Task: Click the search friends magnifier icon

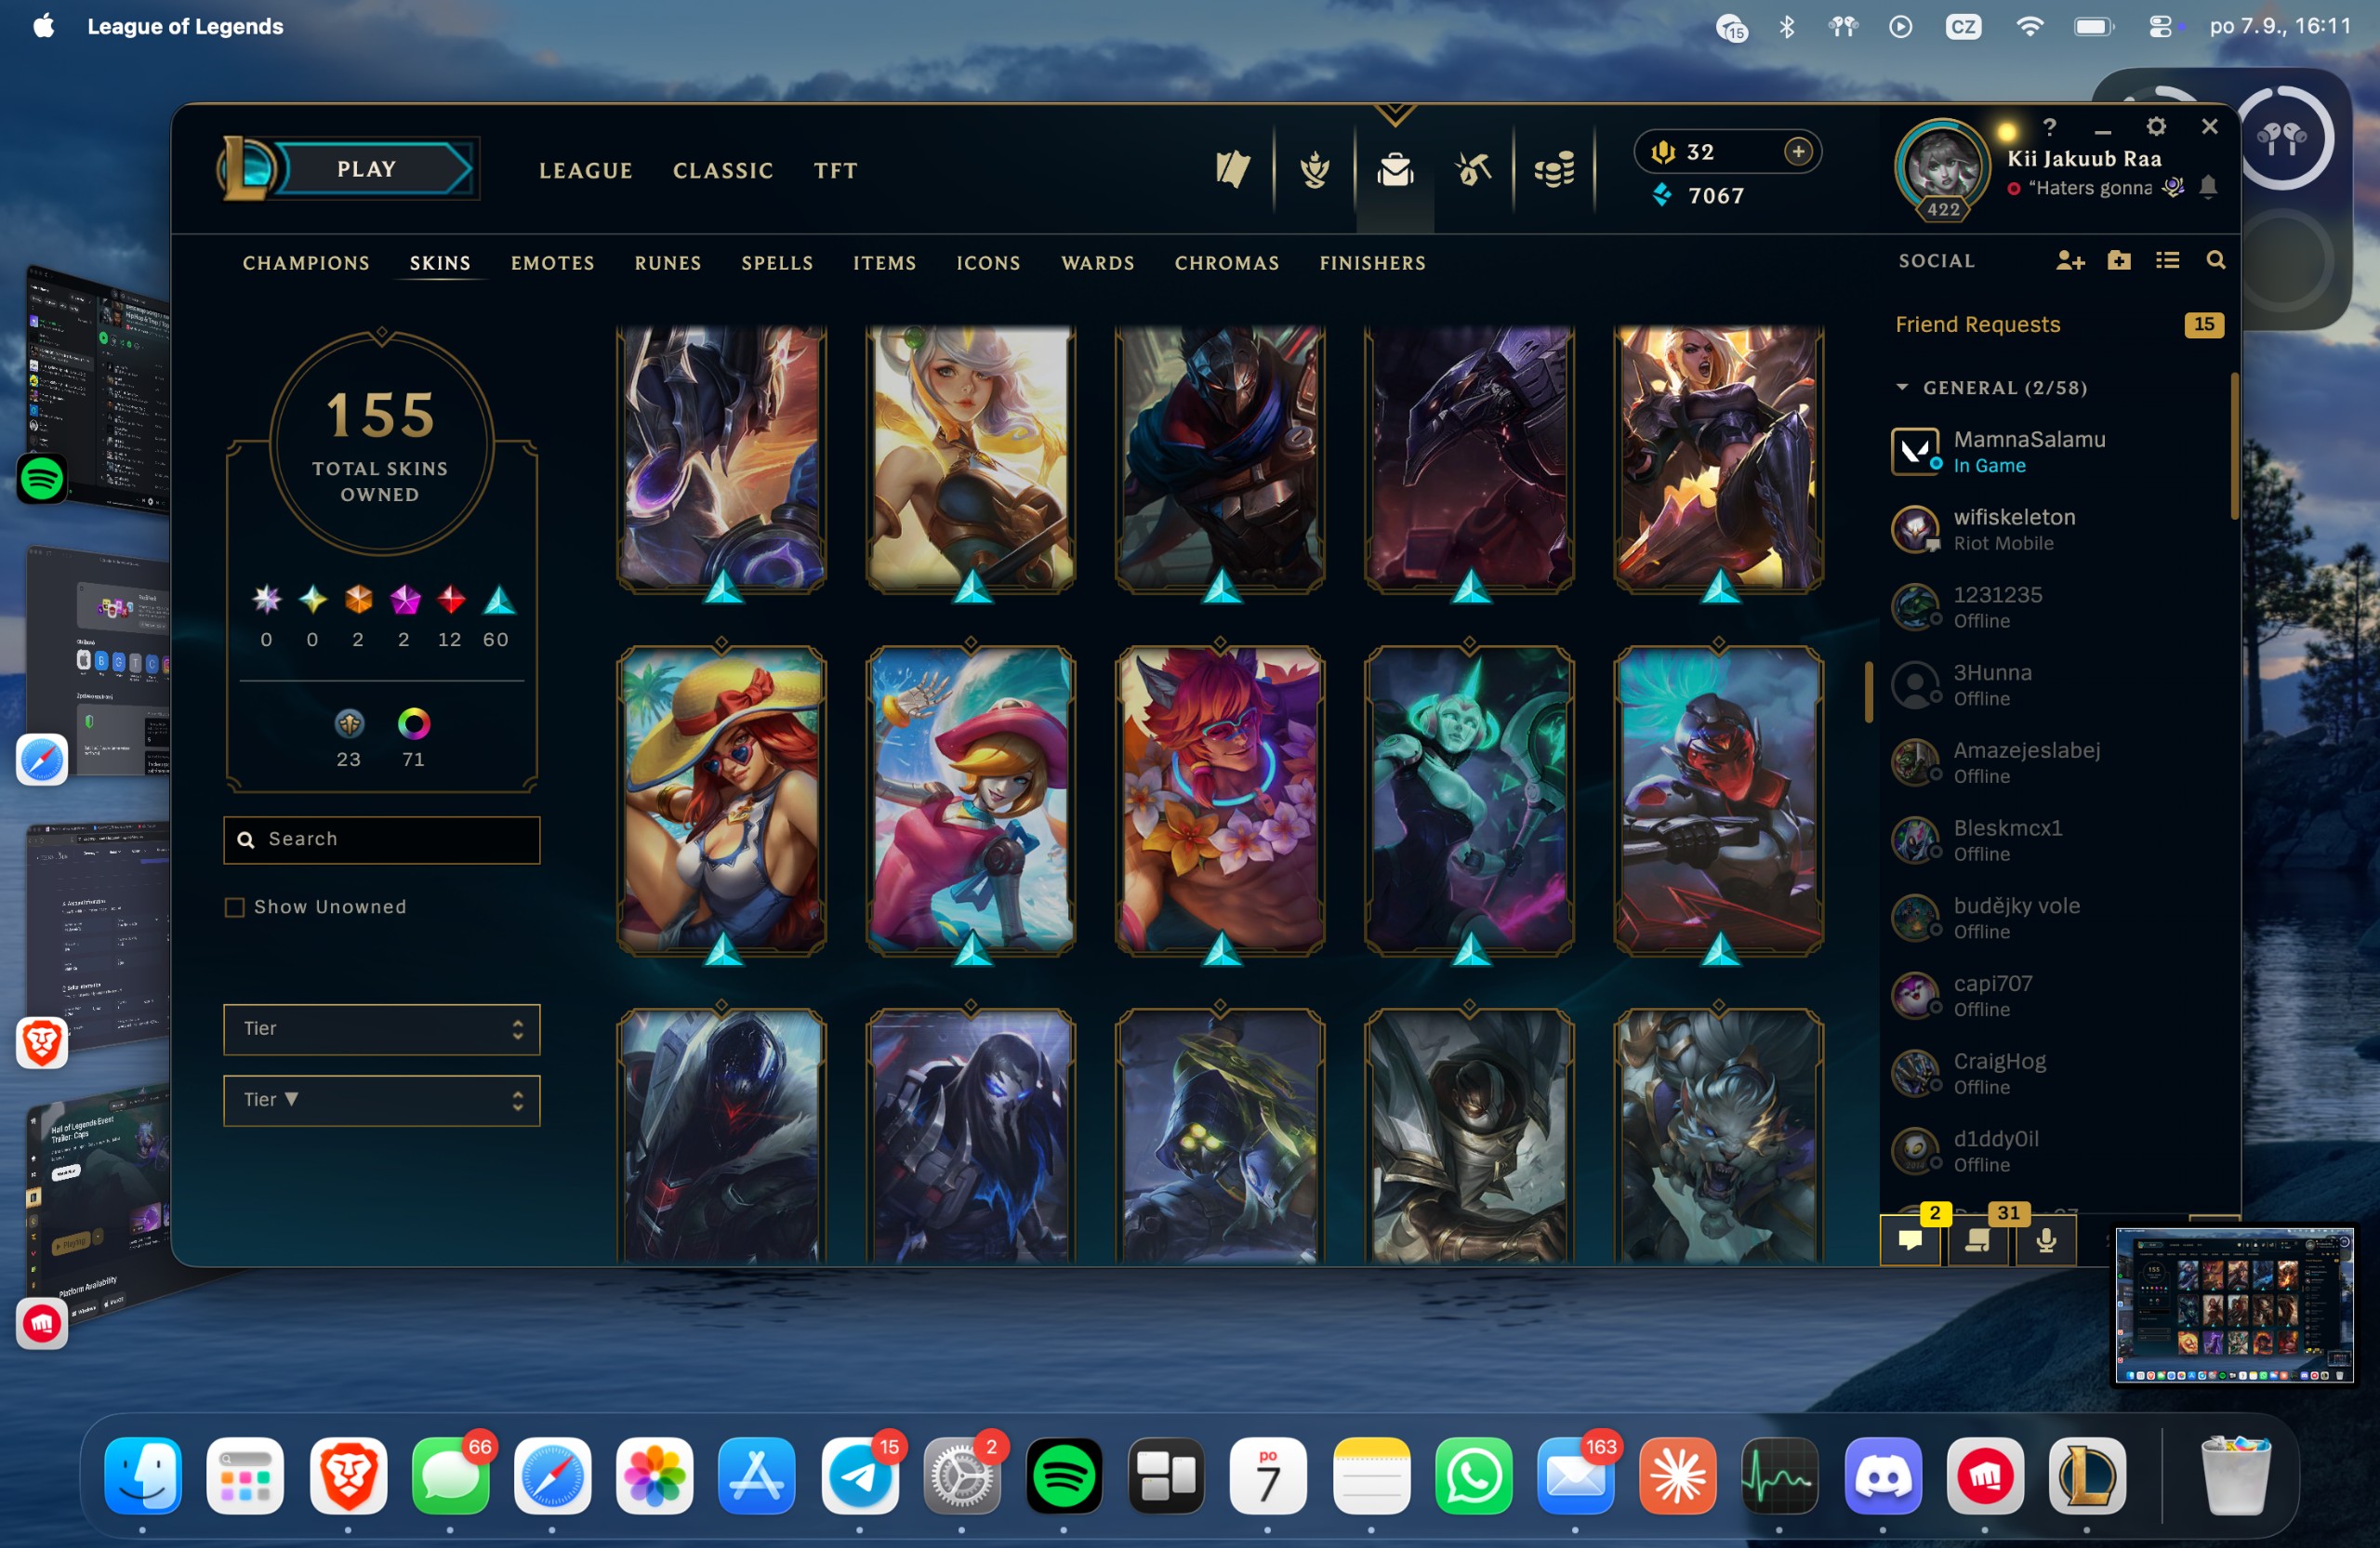Action: click(2216, 261)
